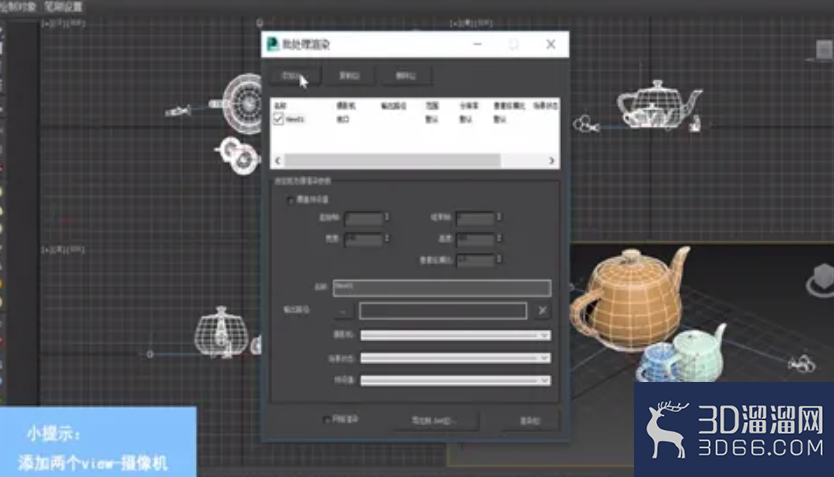Screen dimensions: 834x477
Task: Click the Pixel Aspect column header
Action: [x=509, y=106]
